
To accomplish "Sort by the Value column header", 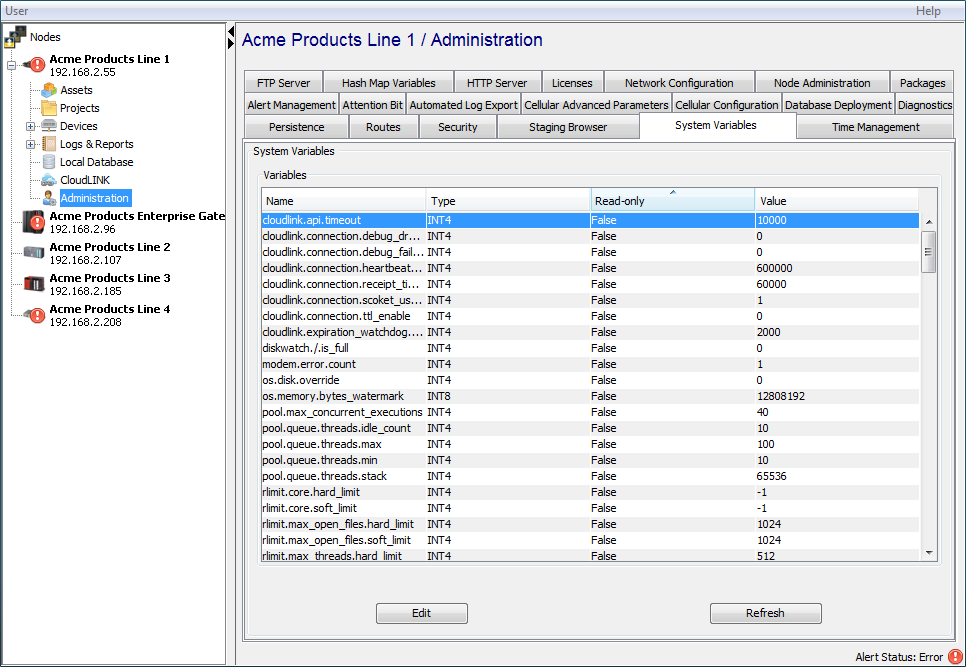I will pyautogui.click(x=837, y=201).
